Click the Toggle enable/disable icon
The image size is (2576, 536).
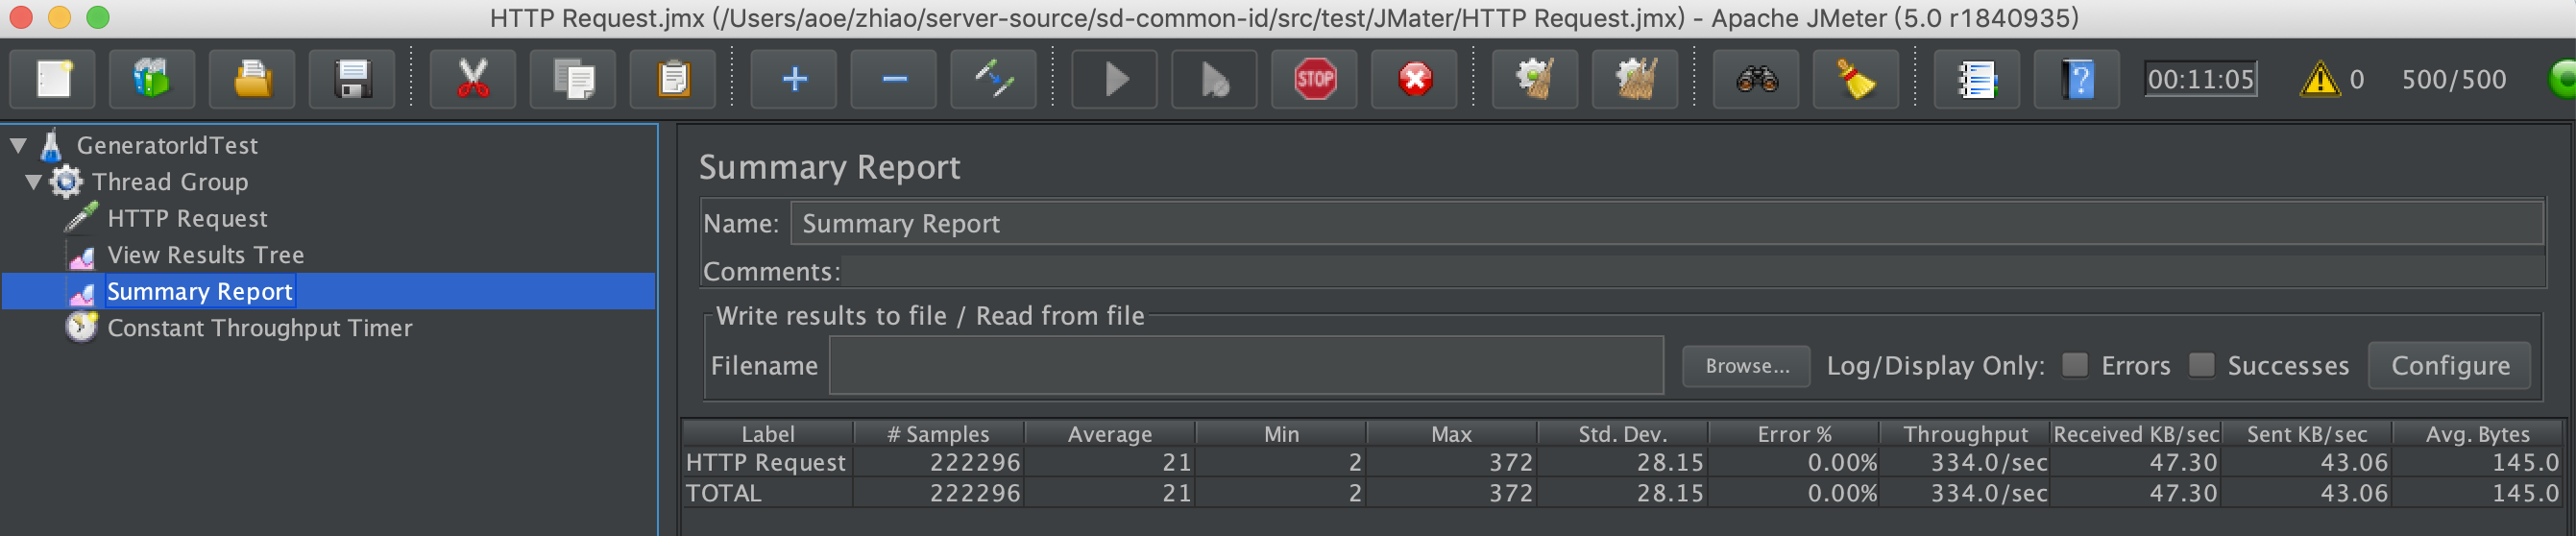click(994, 79)
